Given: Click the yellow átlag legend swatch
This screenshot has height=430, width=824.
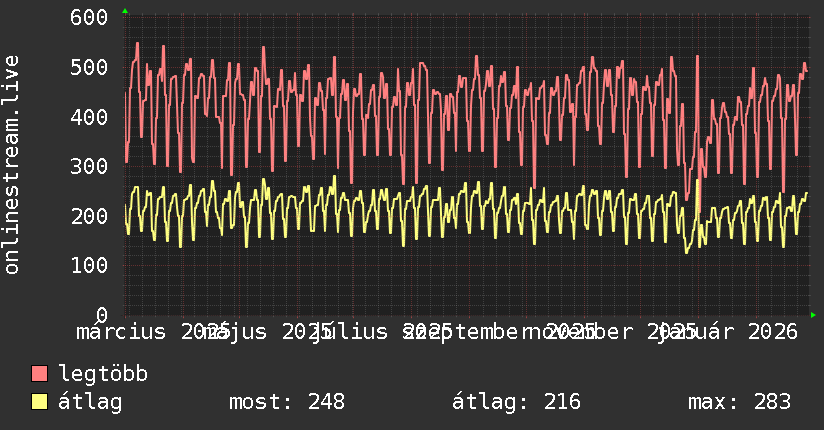Looking at the screenshot, I should tap(39, 401).
